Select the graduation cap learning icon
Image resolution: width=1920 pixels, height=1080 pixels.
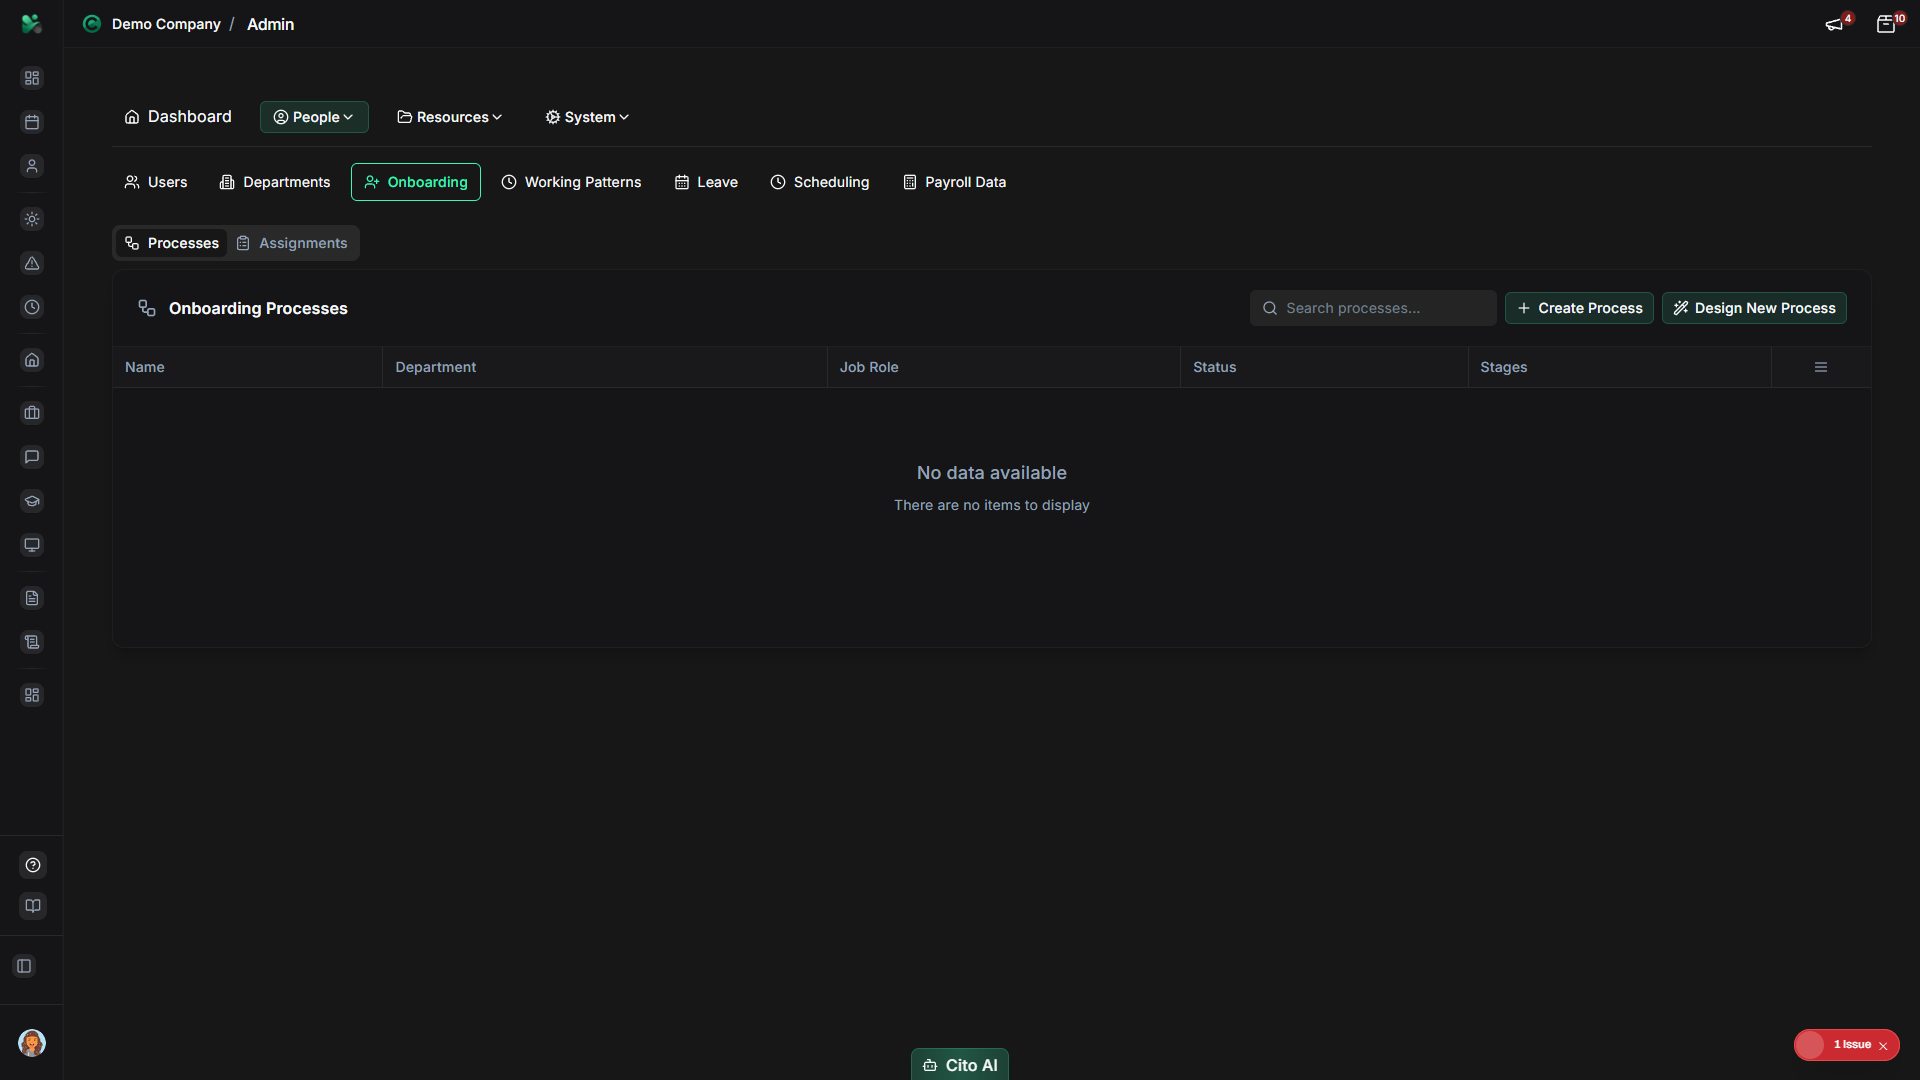pyautogui.click(x=32, y=501)
